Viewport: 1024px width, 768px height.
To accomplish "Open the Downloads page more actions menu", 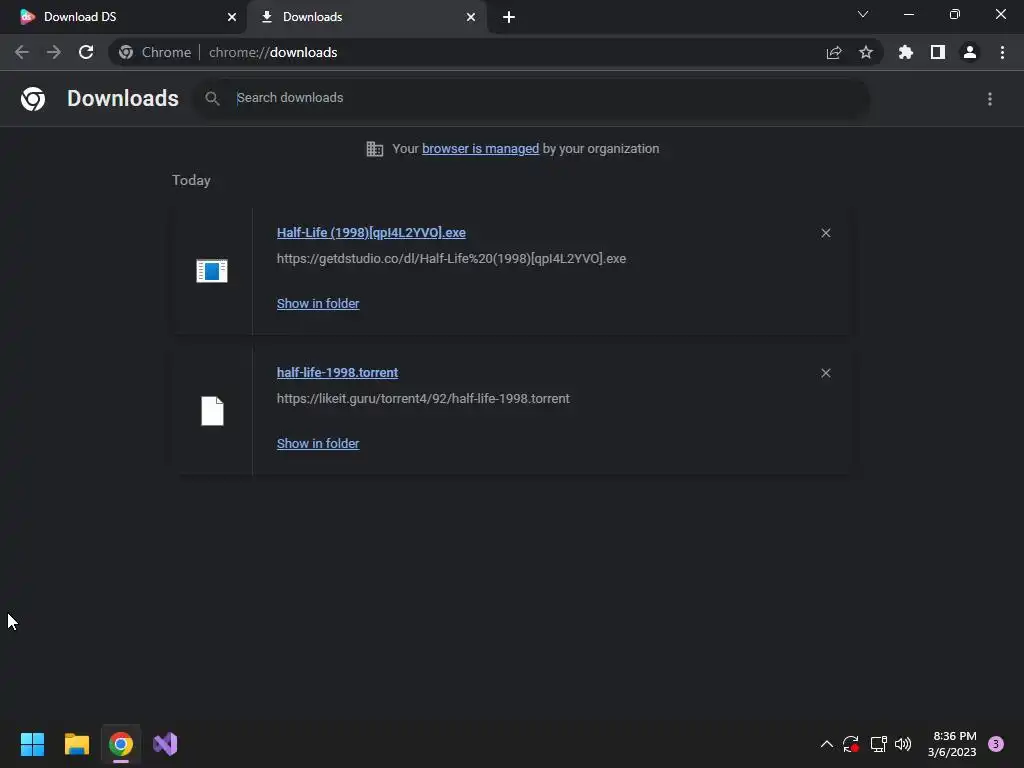I will click(x=990, y=99).
